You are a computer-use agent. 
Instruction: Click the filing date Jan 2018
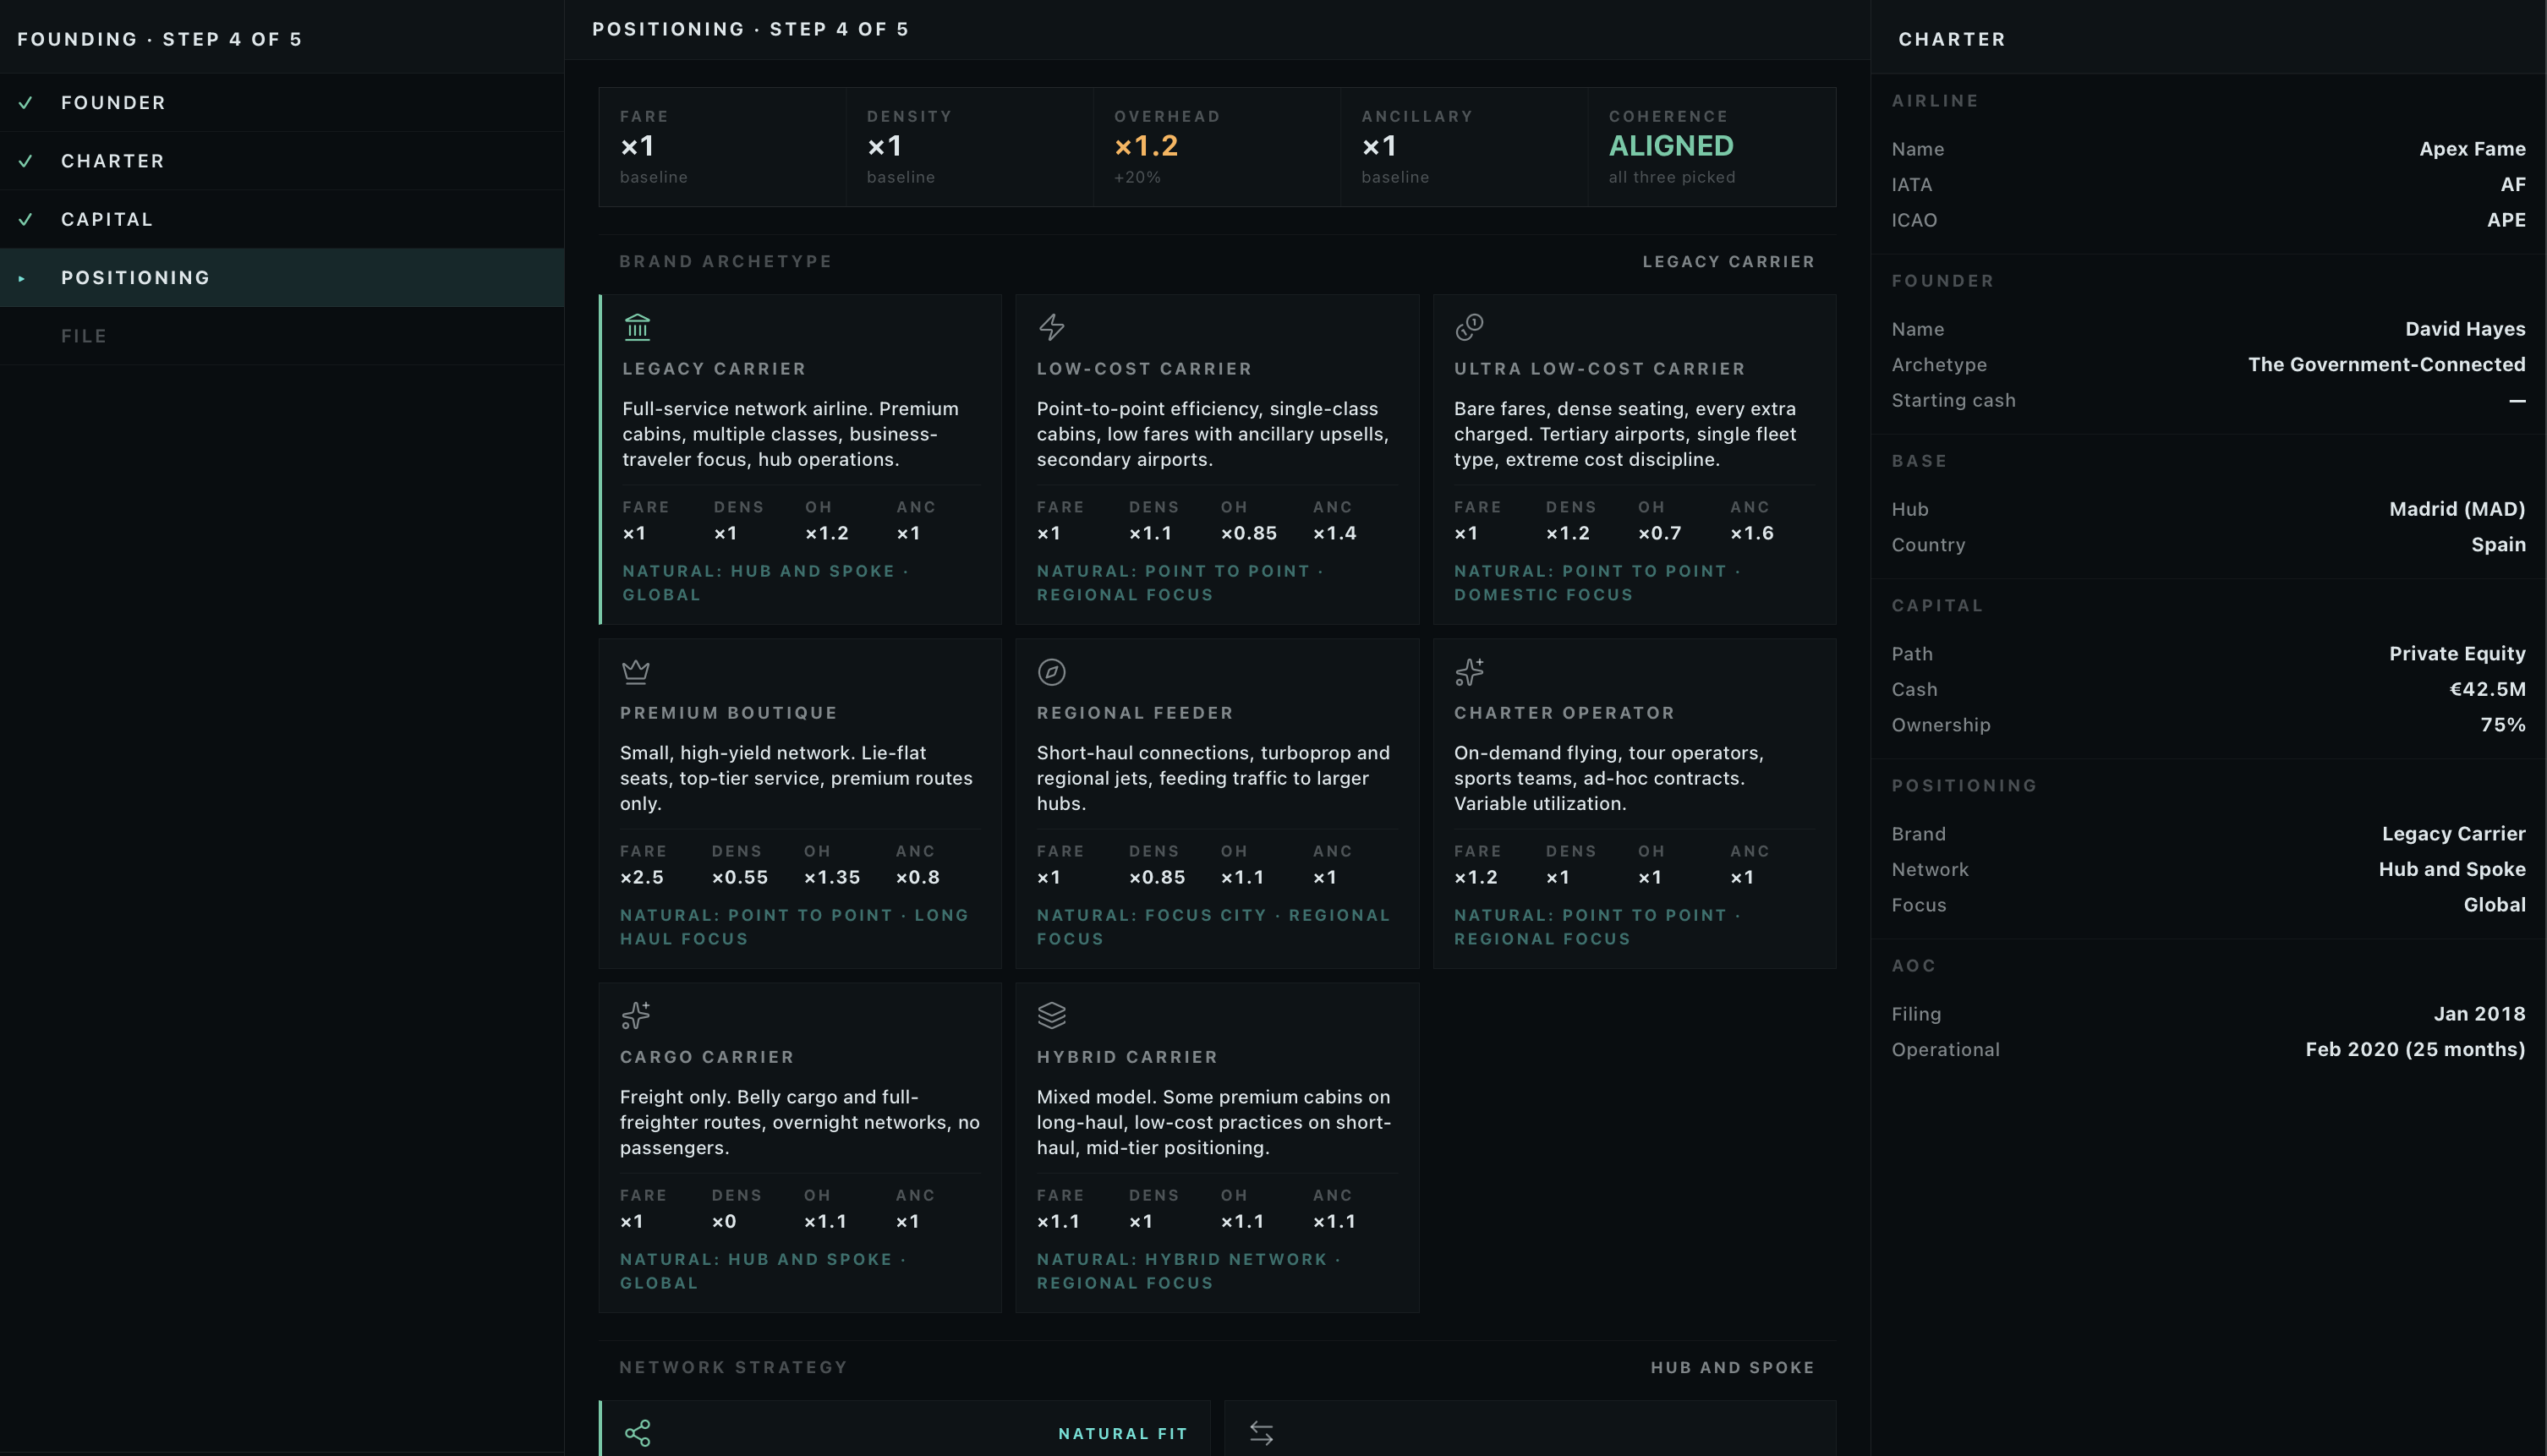pyautogui.click(x=2479, y=1013)
